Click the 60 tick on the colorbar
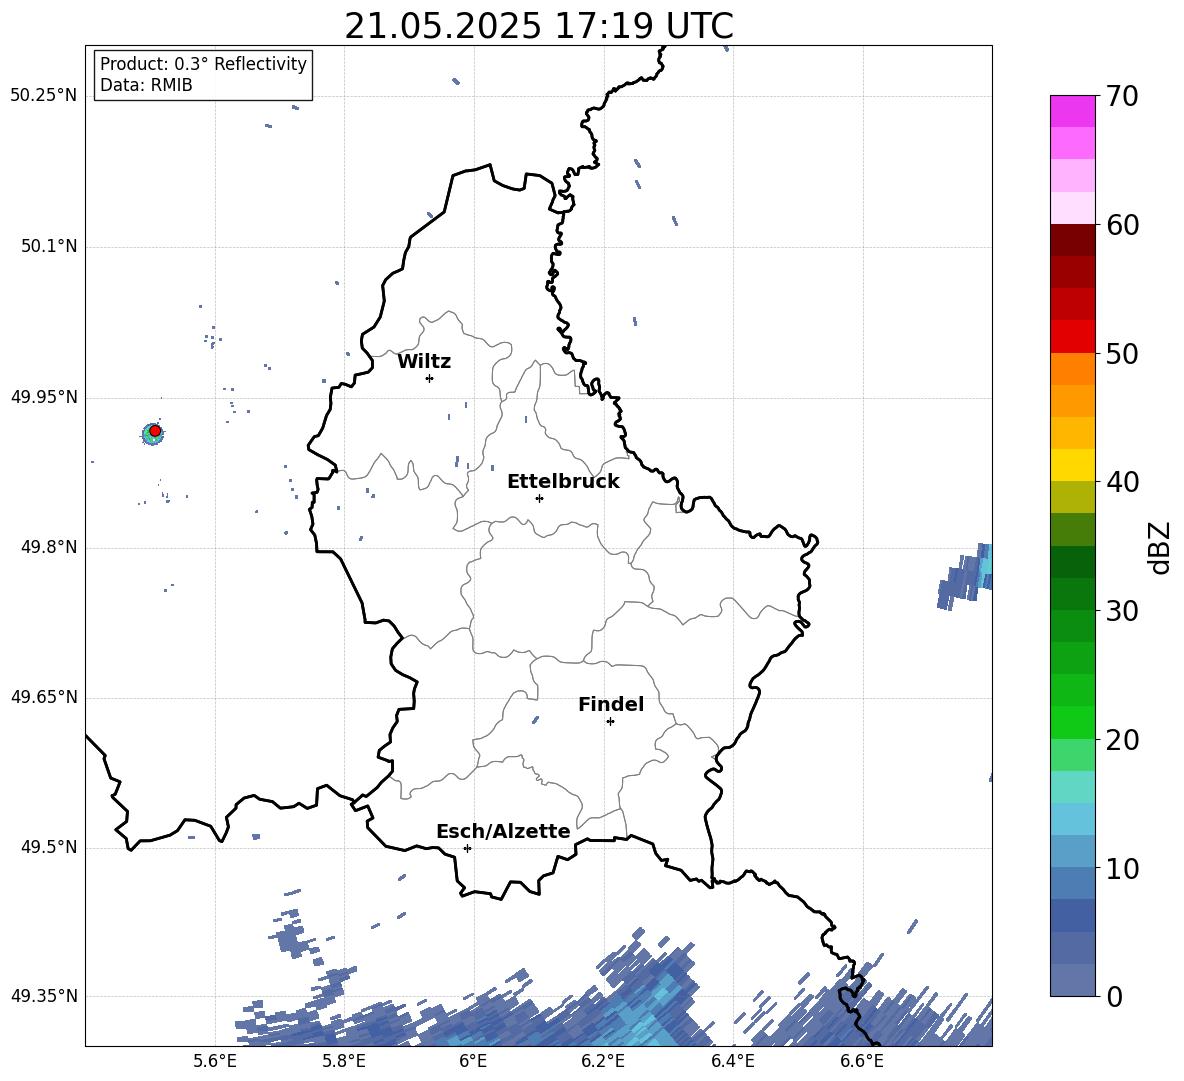The height and width of the screenshot is (1081, 1184). [1122, 225]
